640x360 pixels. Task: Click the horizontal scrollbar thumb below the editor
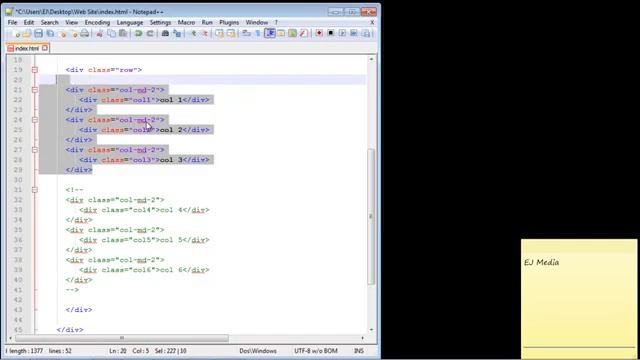click(122, 338)
